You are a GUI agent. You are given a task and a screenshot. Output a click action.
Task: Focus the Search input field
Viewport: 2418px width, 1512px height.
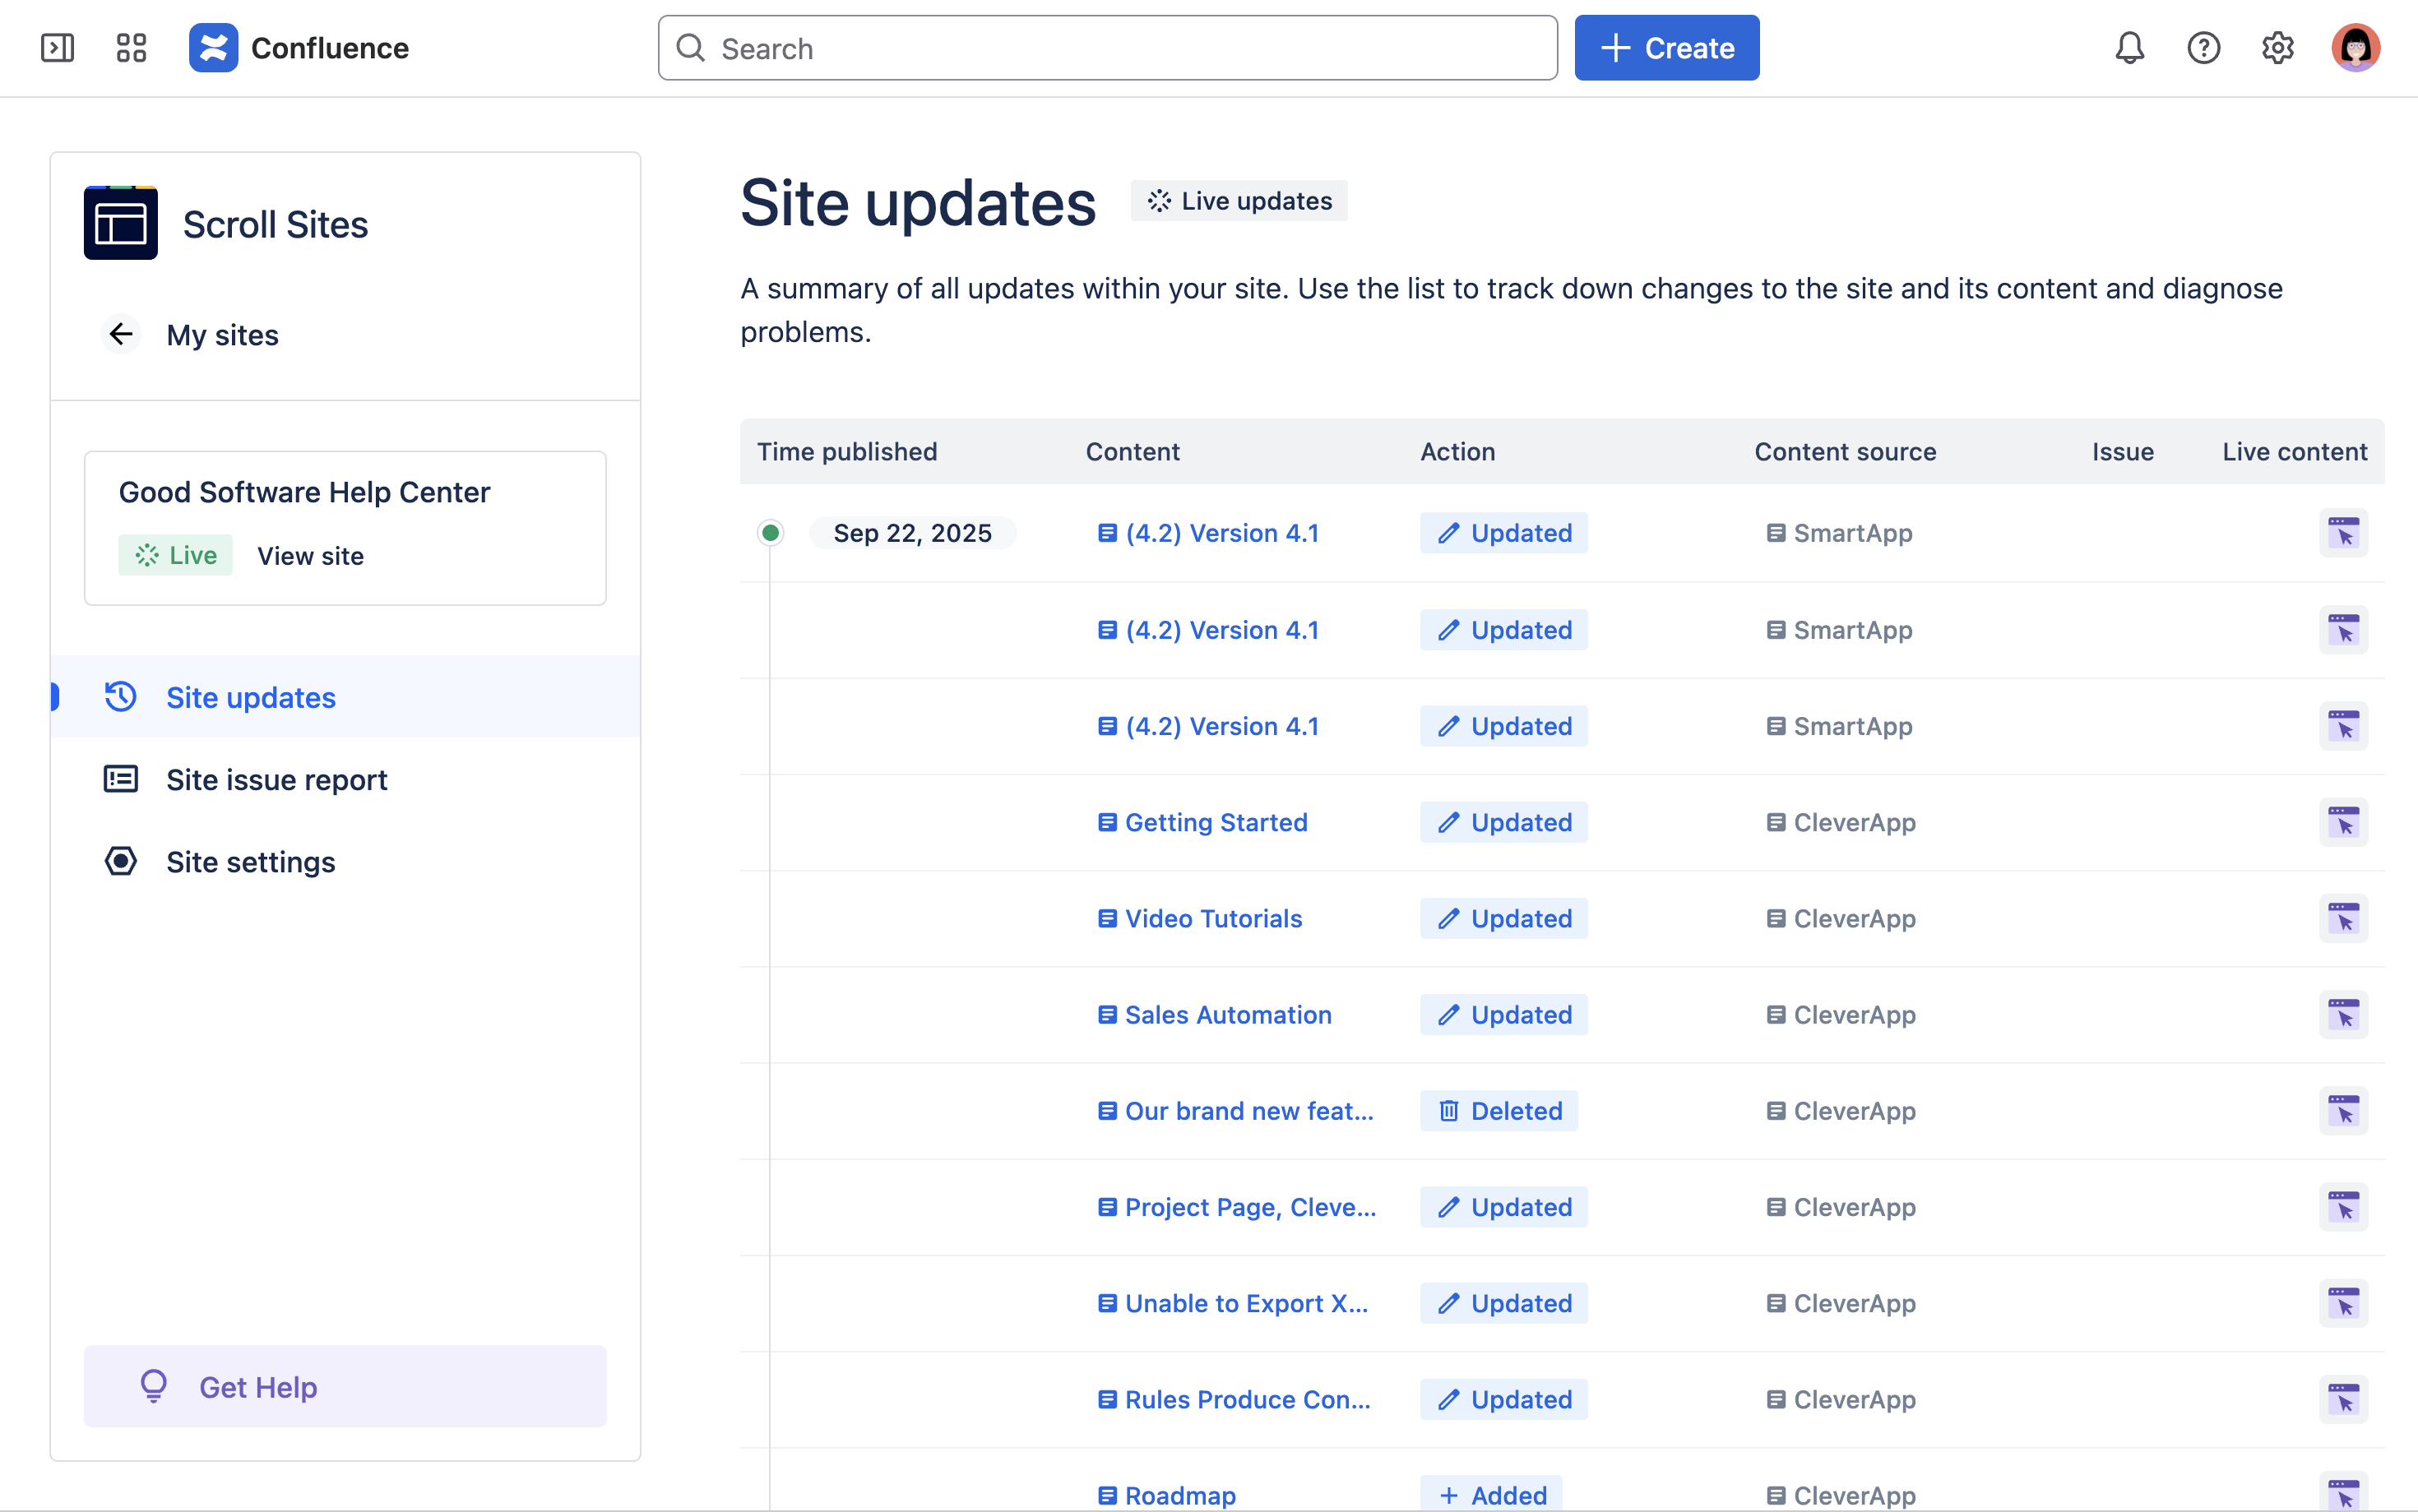click(x=1107, y=48)
